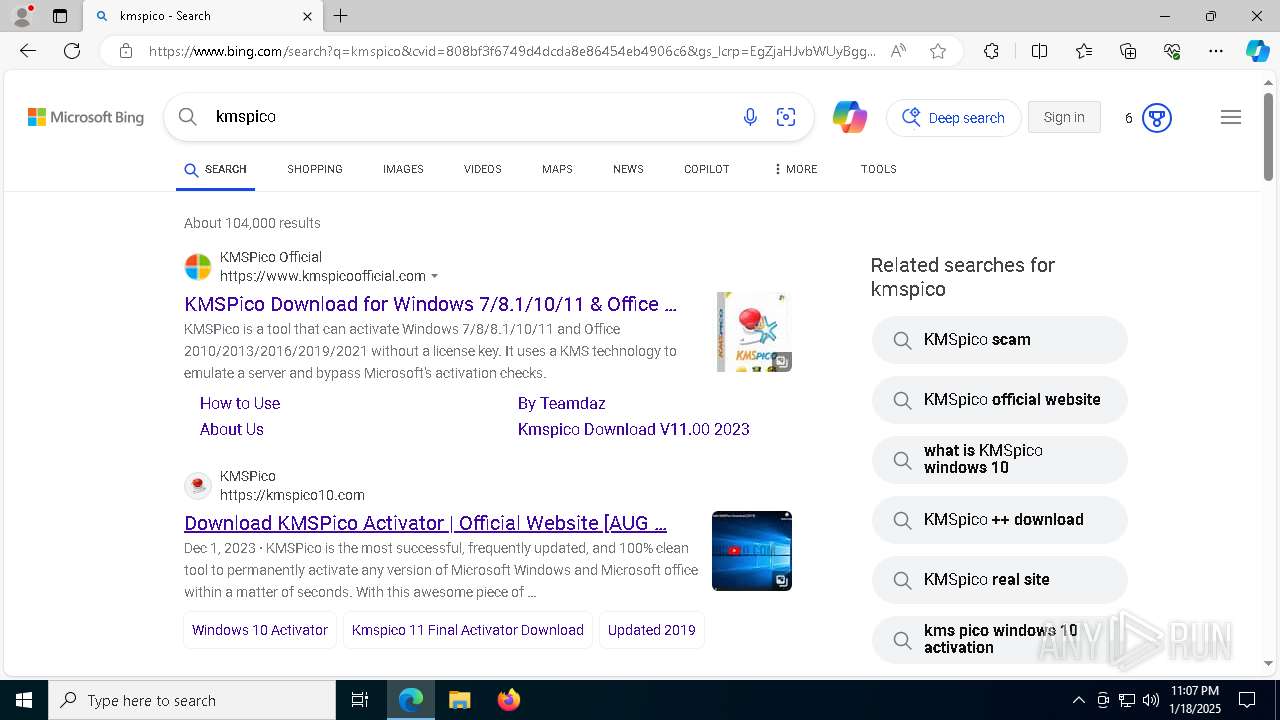Switch to the SHOPPING tab

(315, 169)
